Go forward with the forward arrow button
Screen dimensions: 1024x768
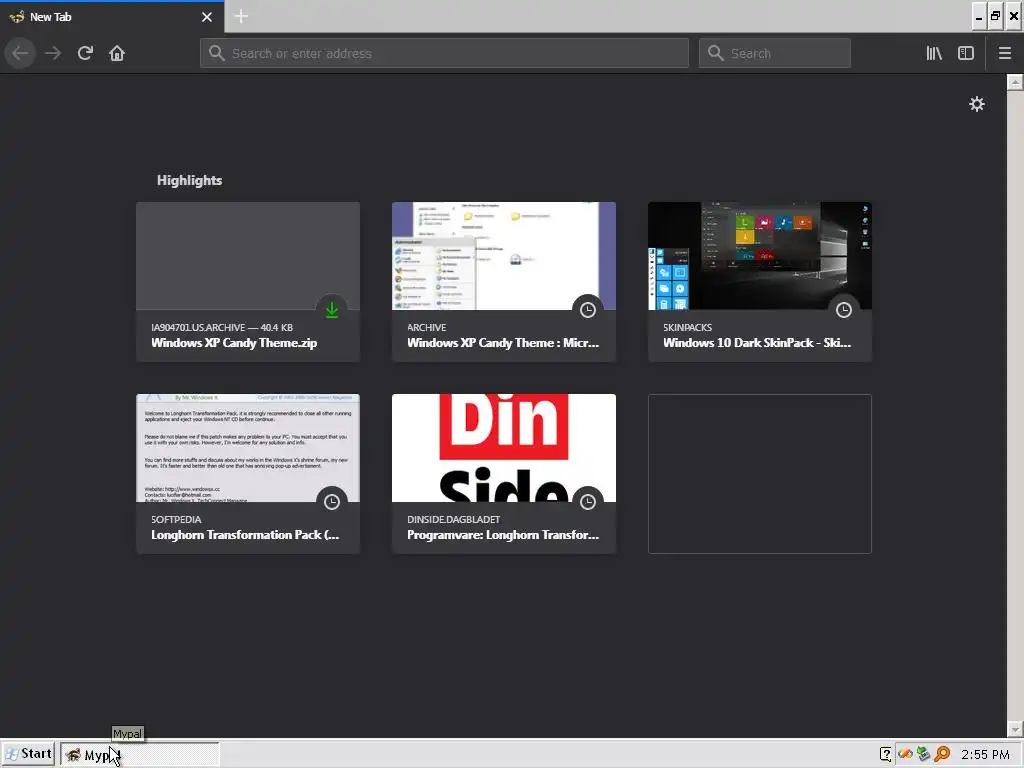(53, 53)
